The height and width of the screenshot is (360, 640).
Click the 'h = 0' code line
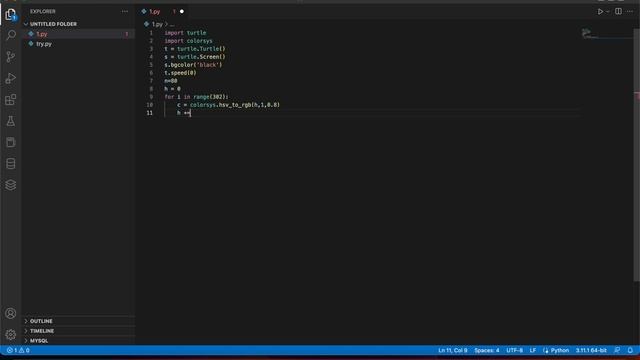(x=172, y=89)
